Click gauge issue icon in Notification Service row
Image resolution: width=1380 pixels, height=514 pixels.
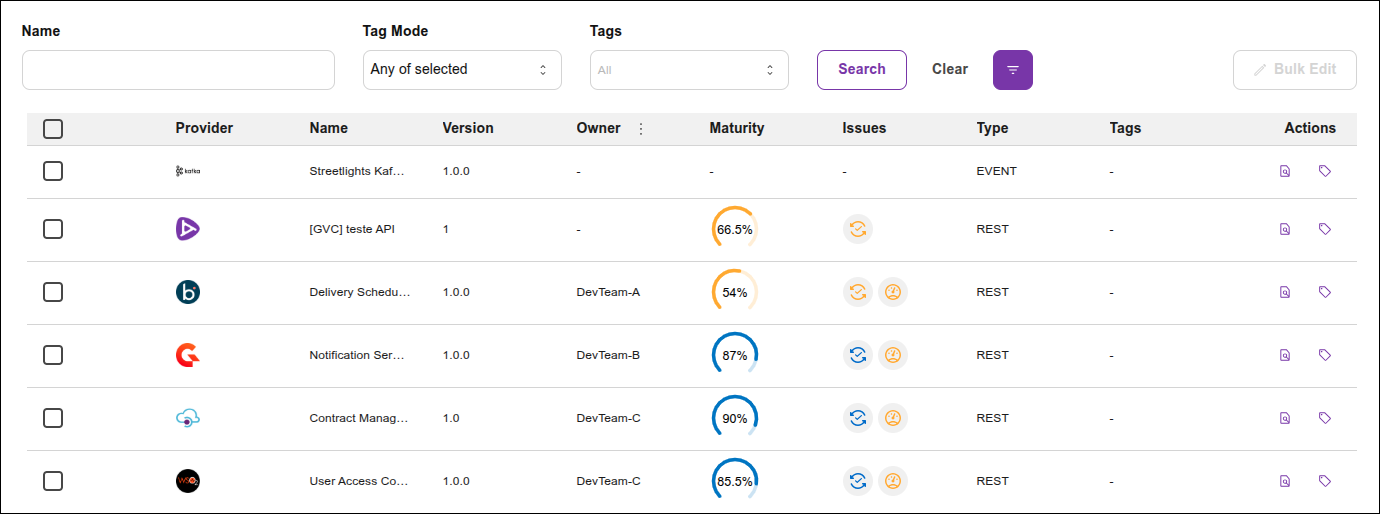tap(893, 355)
